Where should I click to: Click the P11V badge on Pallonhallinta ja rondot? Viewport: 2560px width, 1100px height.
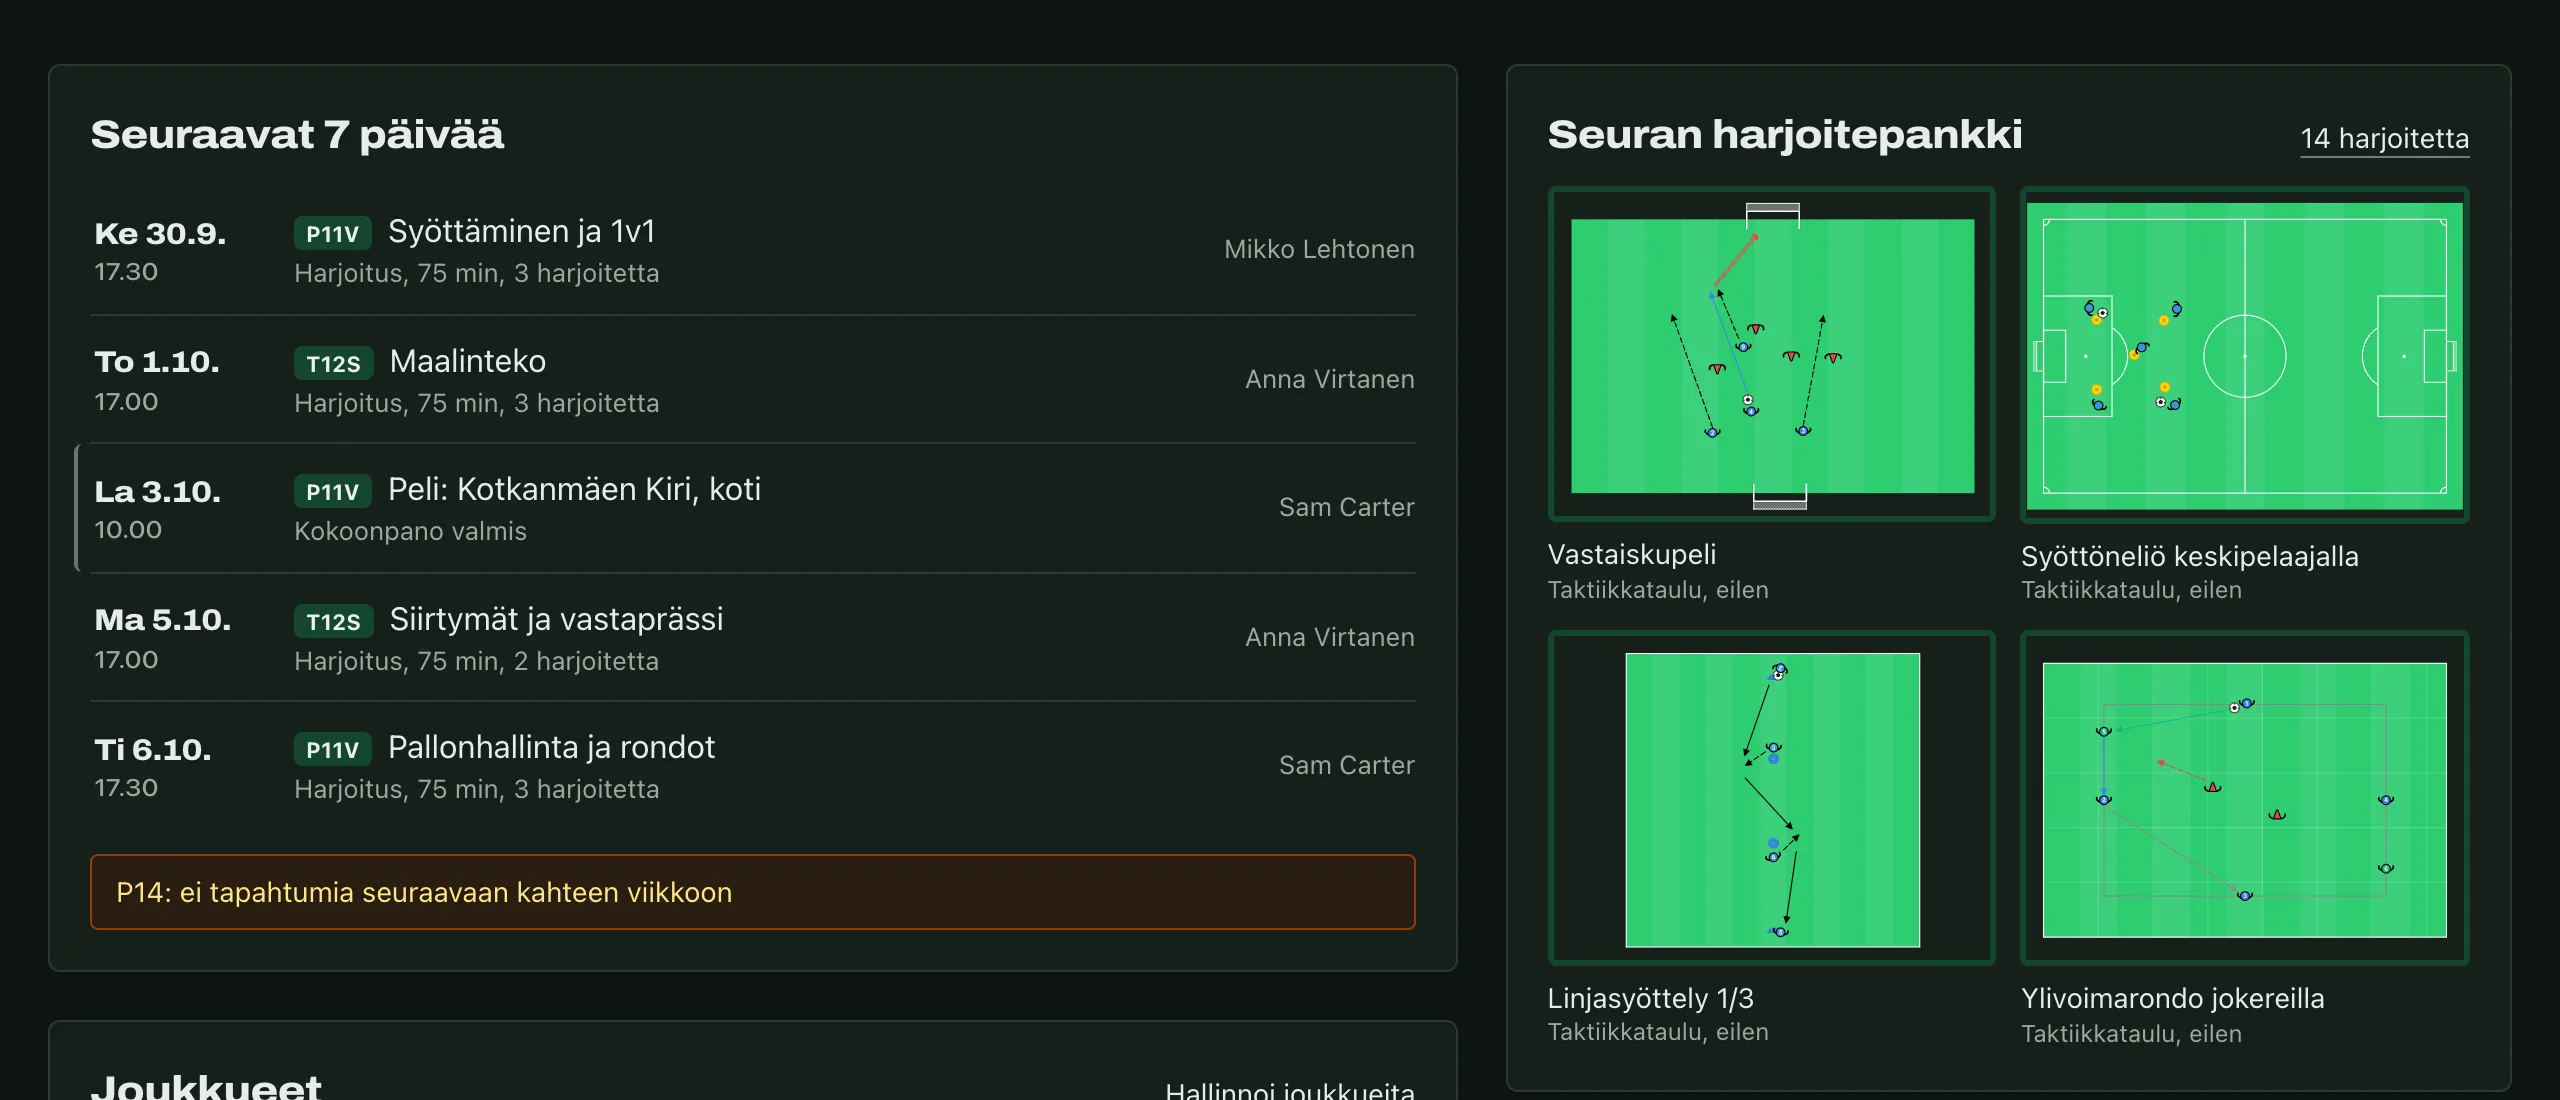(332, 749)
